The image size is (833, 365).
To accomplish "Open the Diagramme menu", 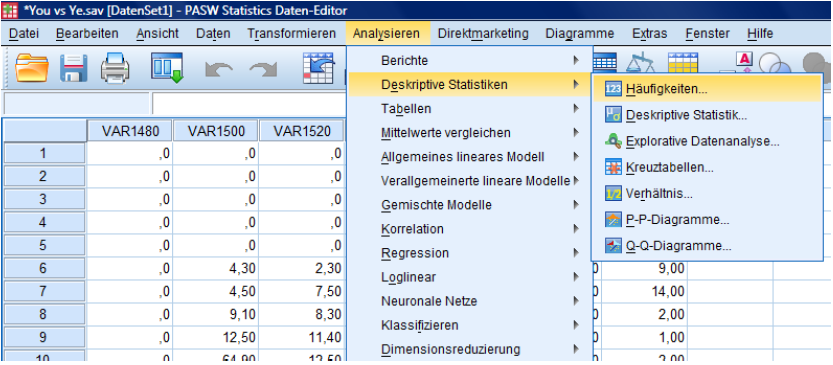I will [580, 33].
